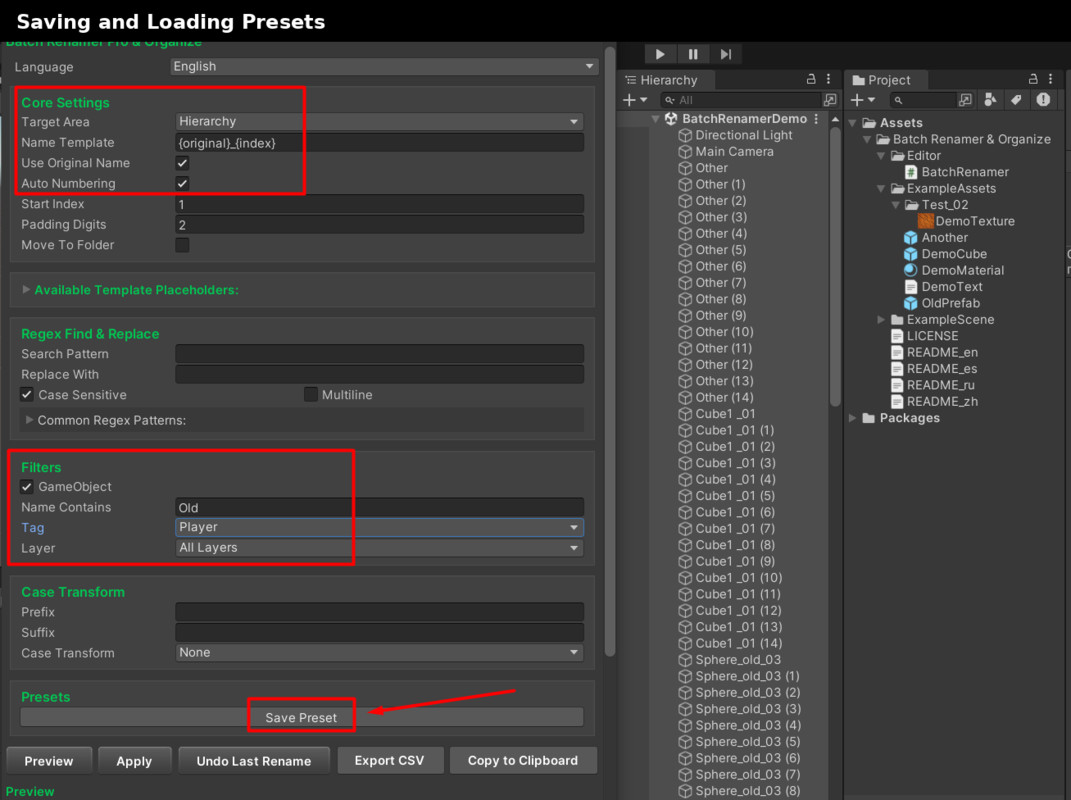Click the BatchRenamer script icon
Screen dimensions: 1071x800
pyautogui.click(x=910, y=172)
